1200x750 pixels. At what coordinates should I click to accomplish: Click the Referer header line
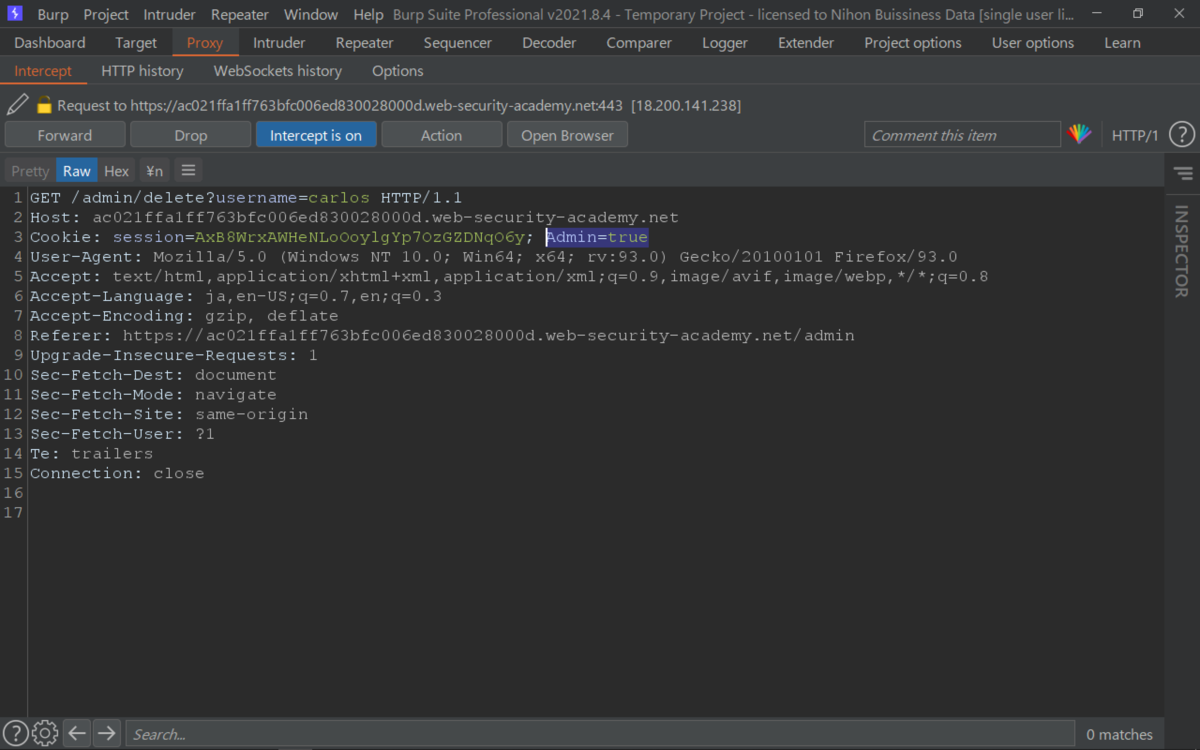[442, 335]
